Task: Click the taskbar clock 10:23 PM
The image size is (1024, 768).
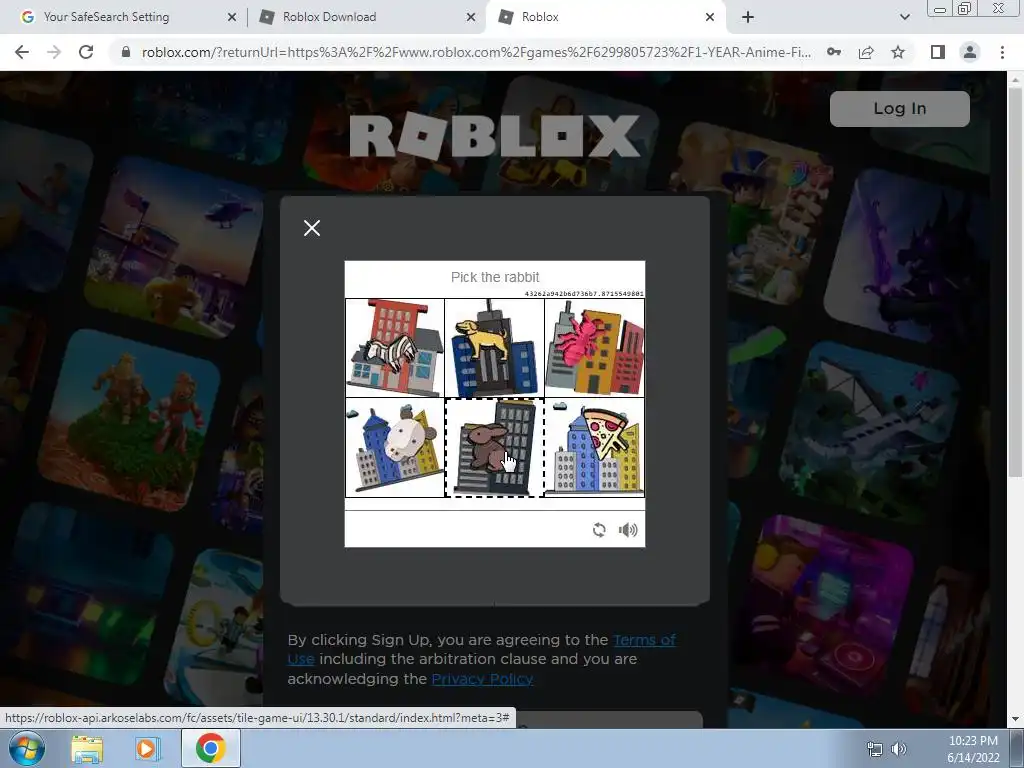Action: (x=973, y=741)
